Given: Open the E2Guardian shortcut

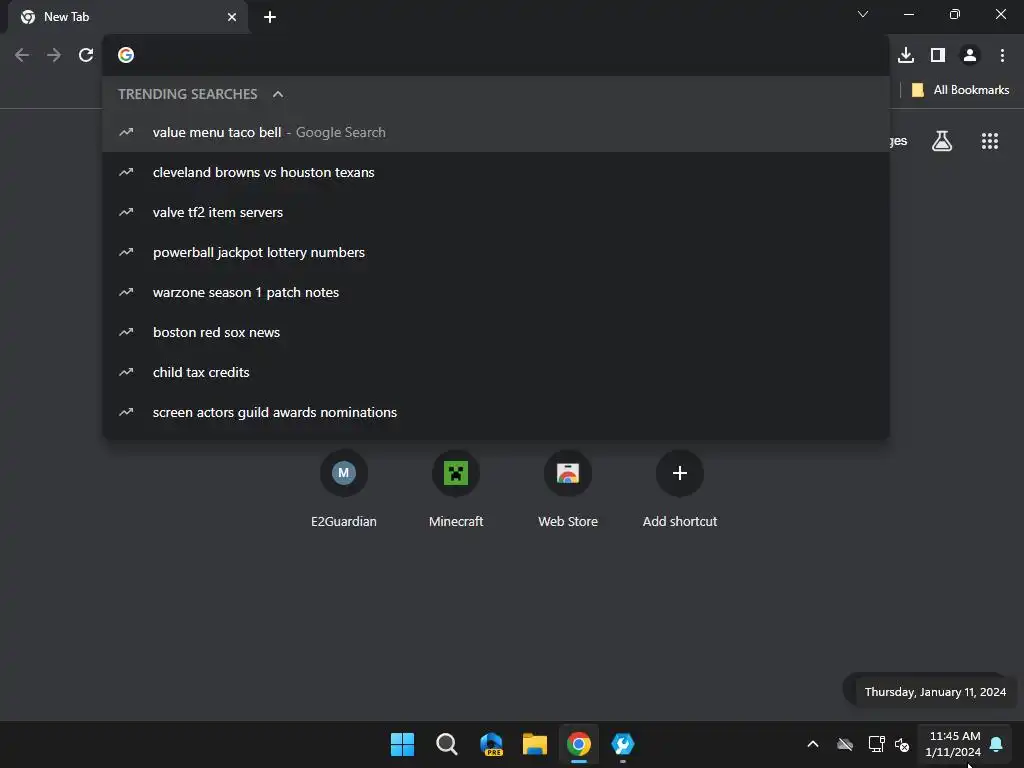Looking at the screenshot, I should coord(344,488).
